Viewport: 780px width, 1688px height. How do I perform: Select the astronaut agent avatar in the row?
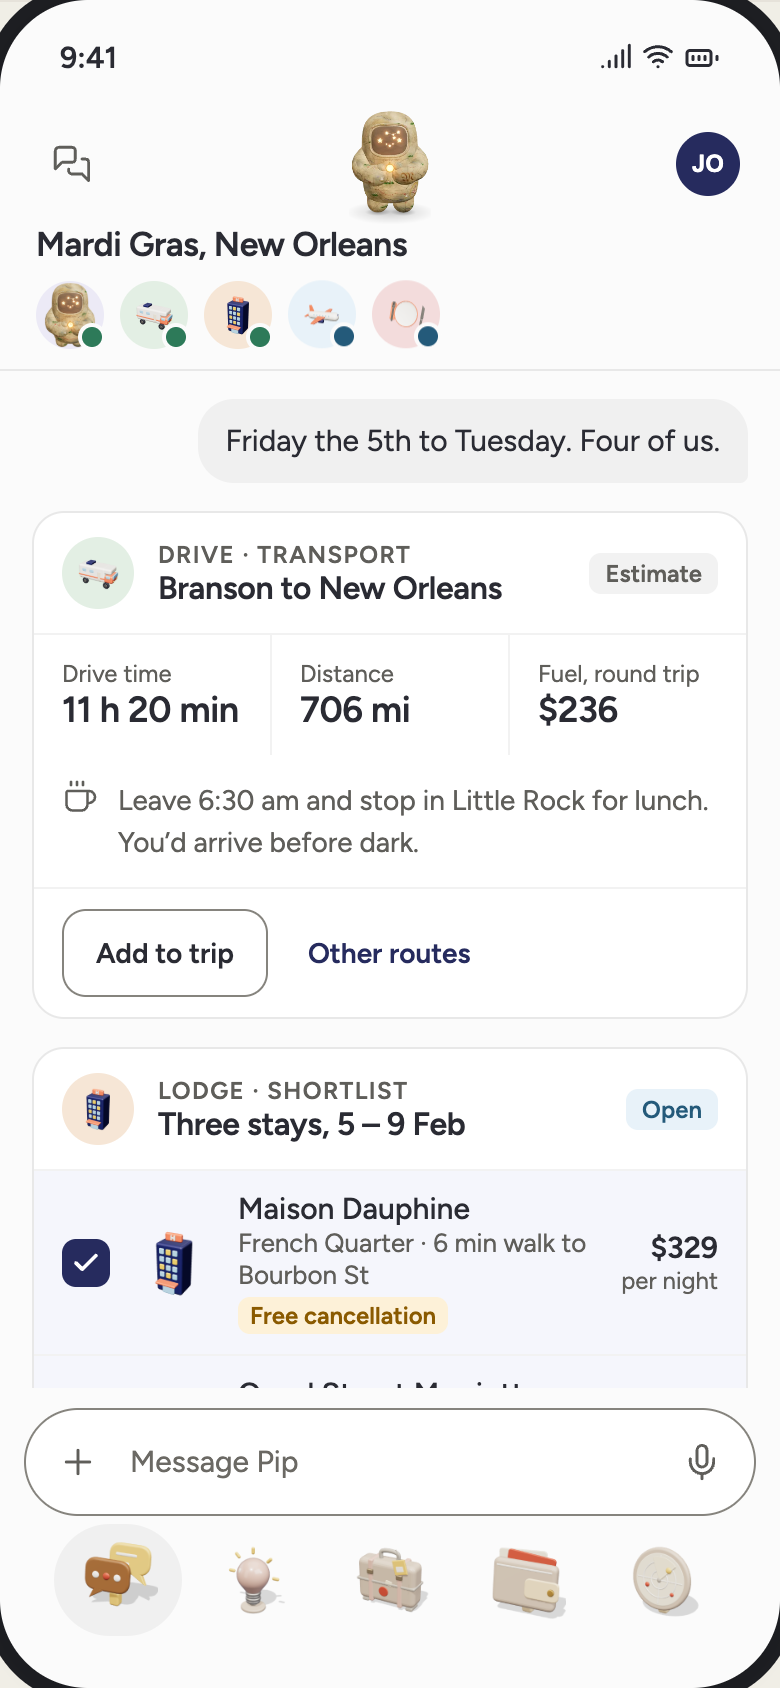pyautogui.click(x=70, y=315)
